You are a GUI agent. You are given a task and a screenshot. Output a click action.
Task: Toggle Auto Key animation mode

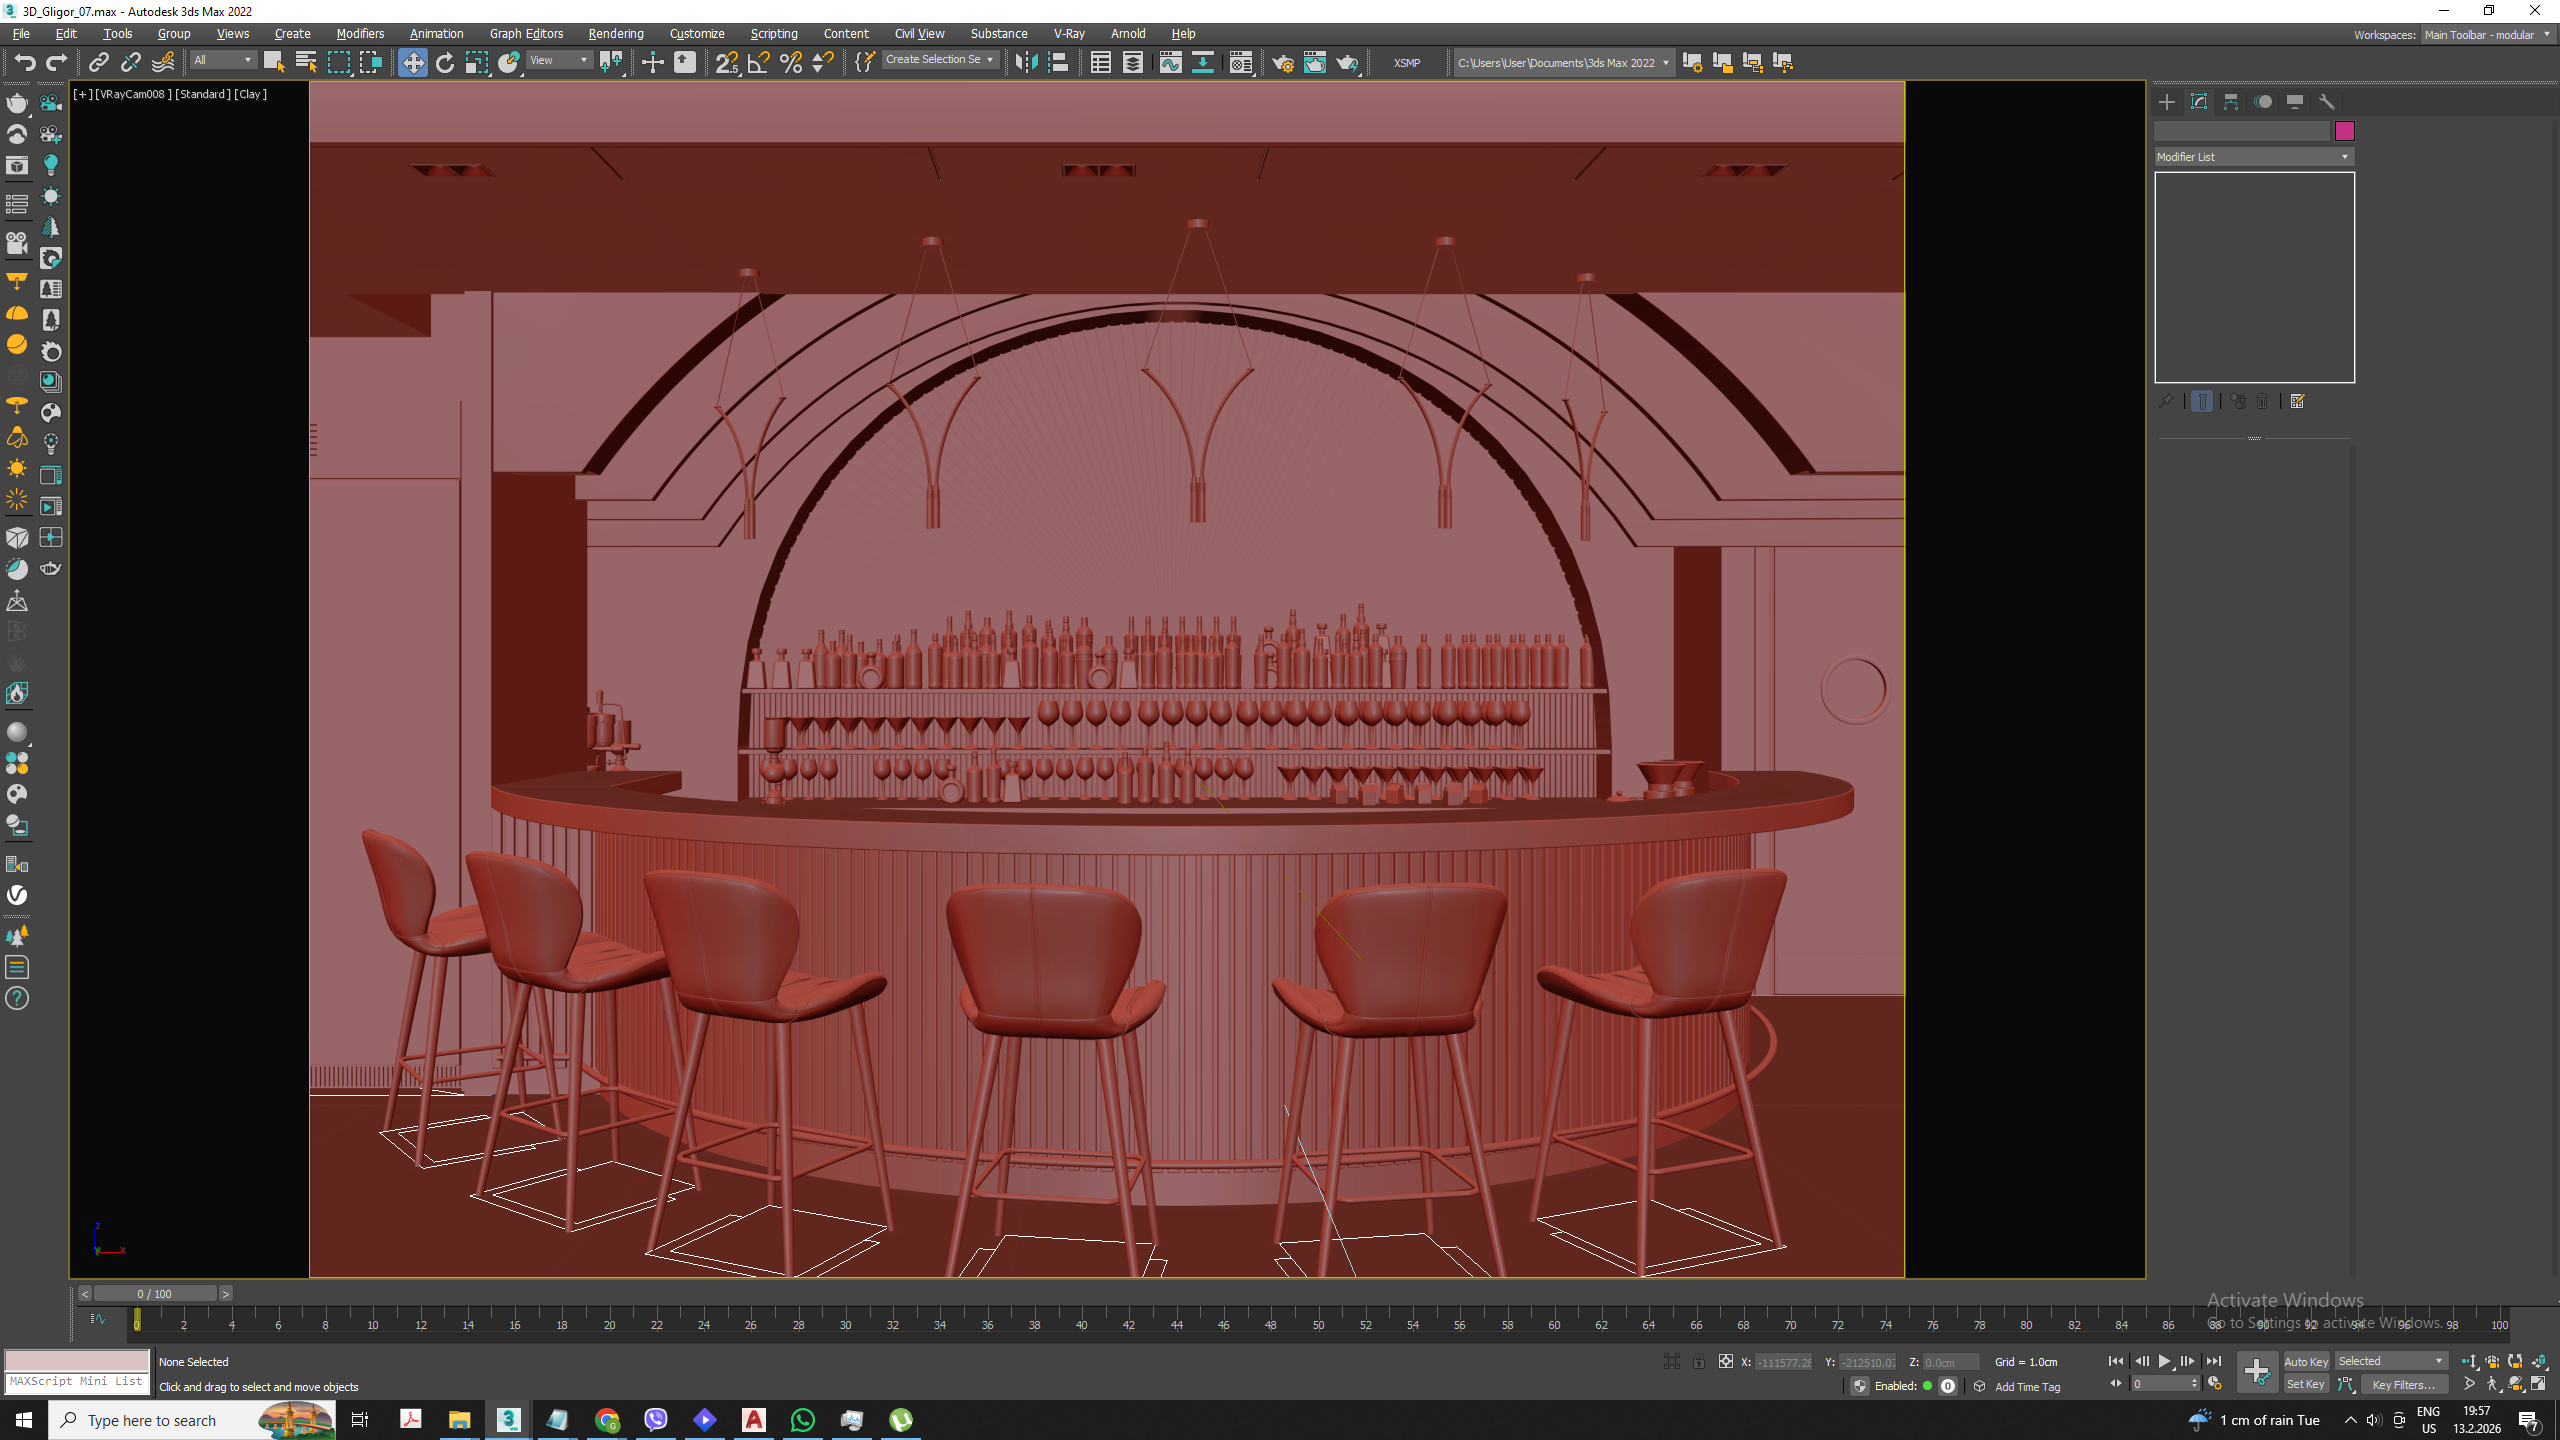2305,1362
